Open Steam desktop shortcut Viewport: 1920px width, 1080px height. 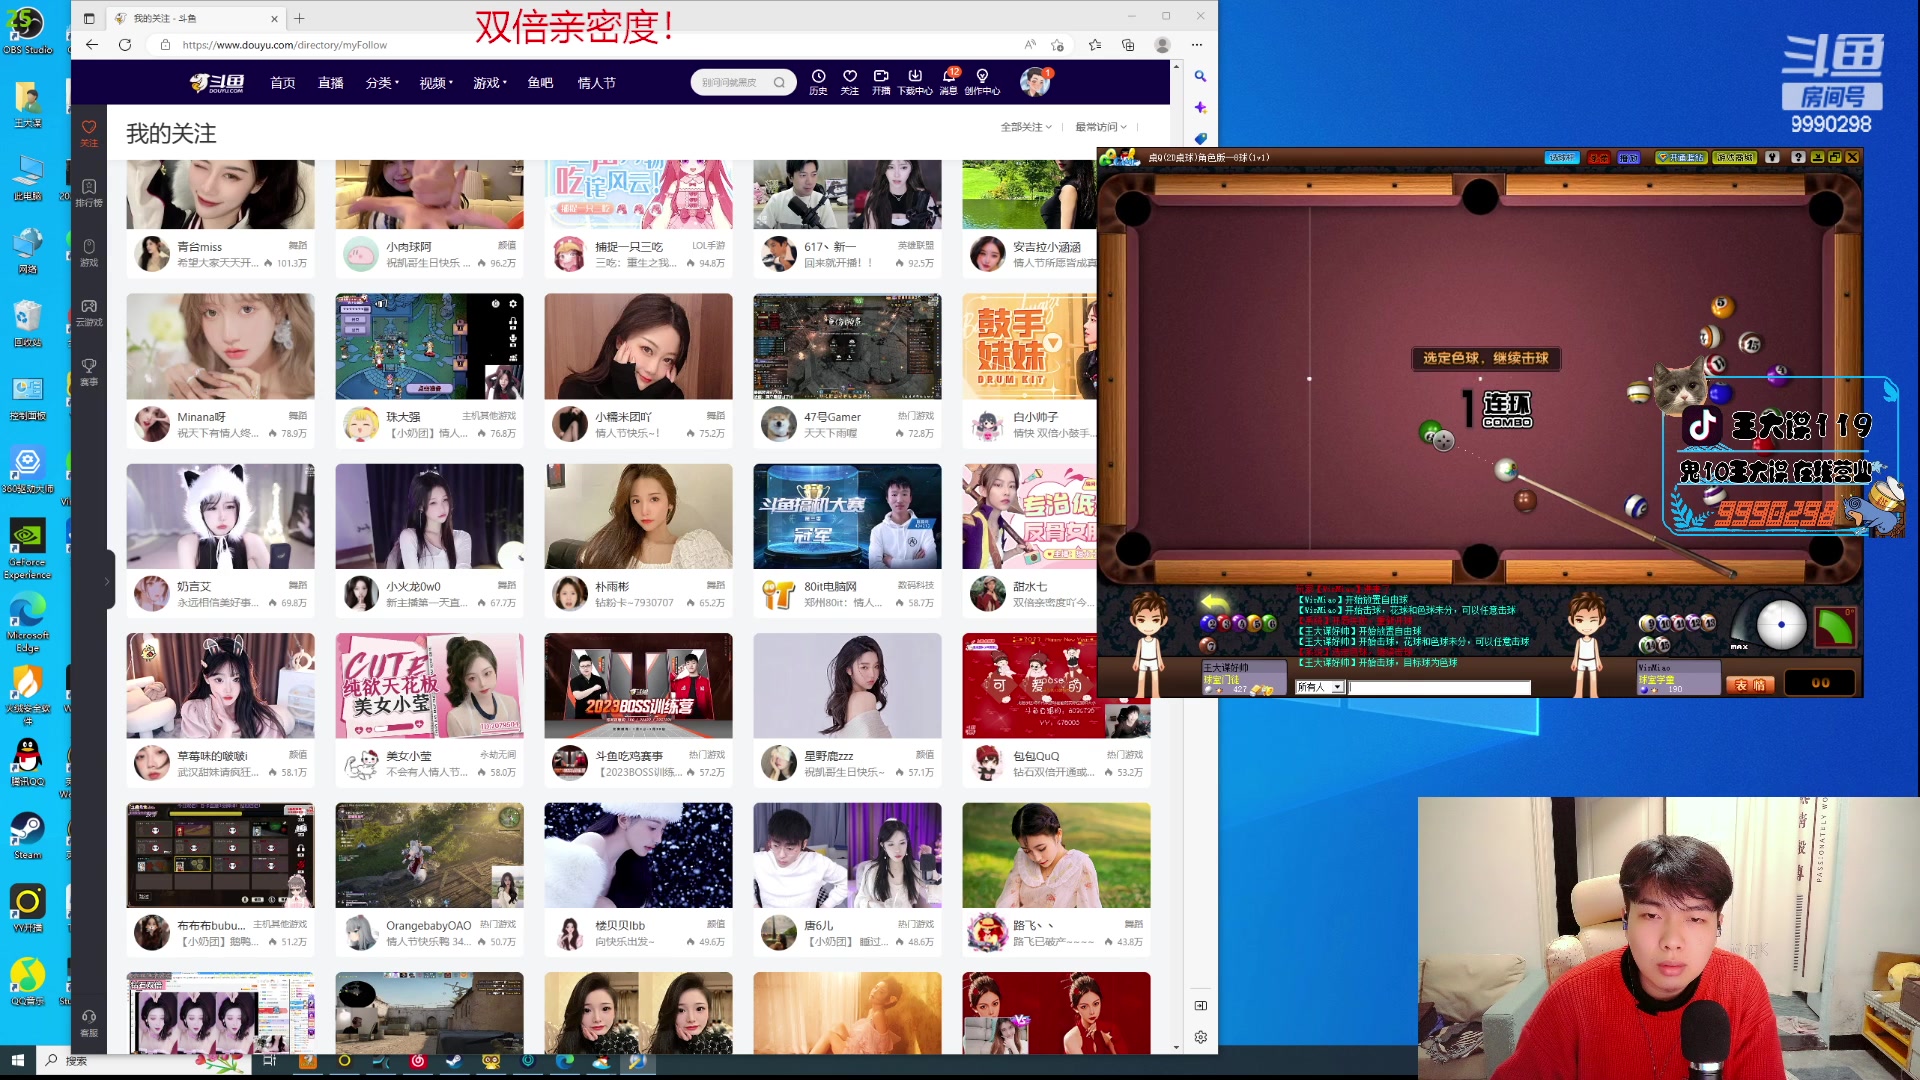click(28, 835)
